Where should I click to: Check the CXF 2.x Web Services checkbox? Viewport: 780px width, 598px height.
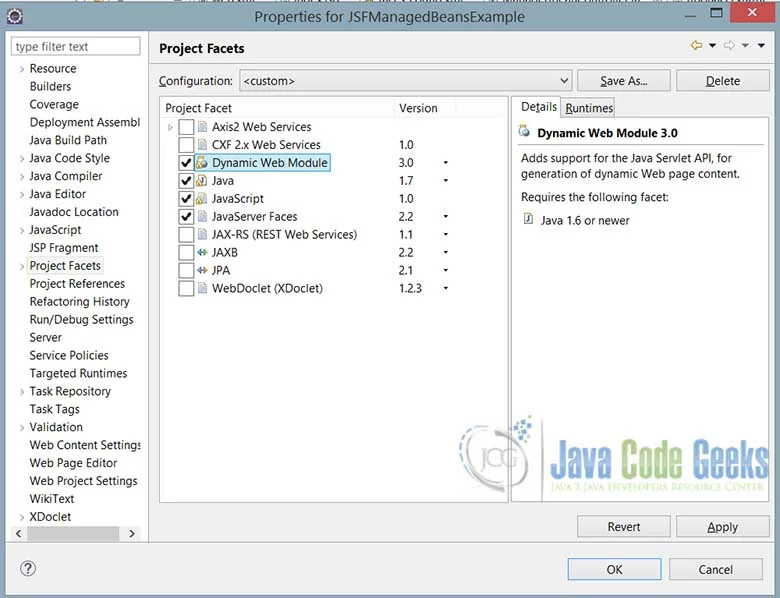tap(186, 145)
